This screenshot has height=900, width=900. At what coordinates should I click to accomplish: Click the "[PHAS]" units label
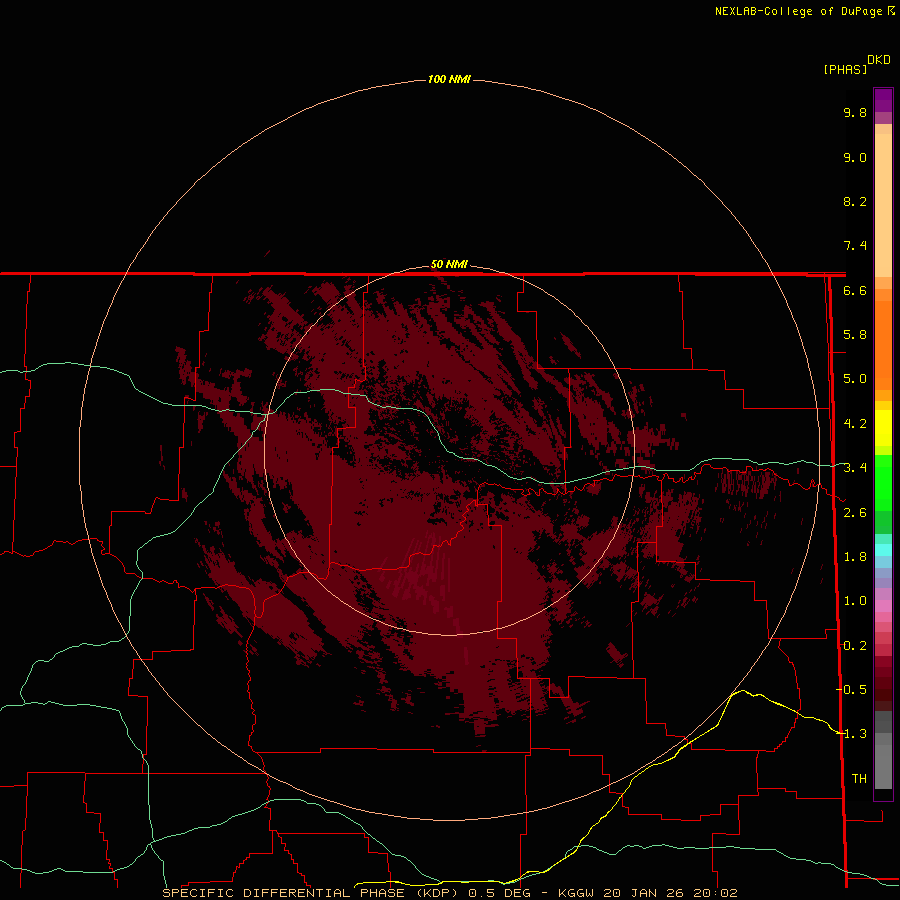pyautogui.click(x=845, y=69)
